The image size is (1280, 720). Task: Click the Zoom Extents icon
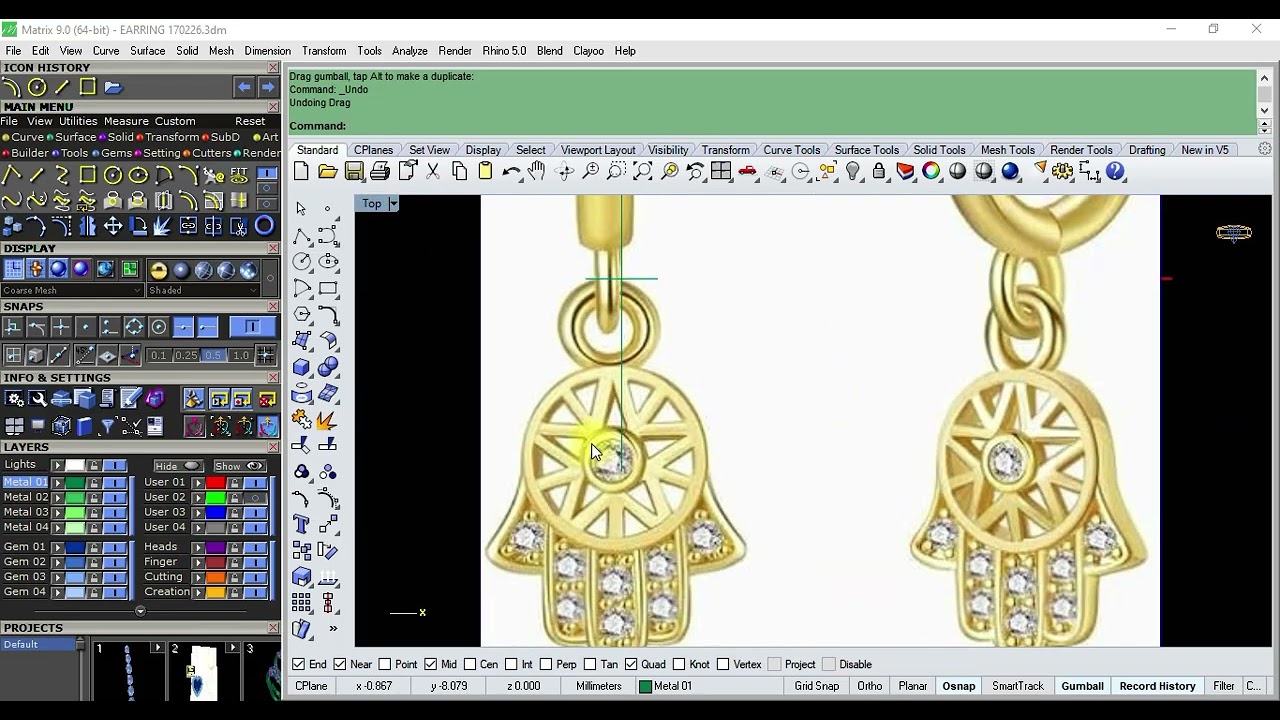coord(643,172)
